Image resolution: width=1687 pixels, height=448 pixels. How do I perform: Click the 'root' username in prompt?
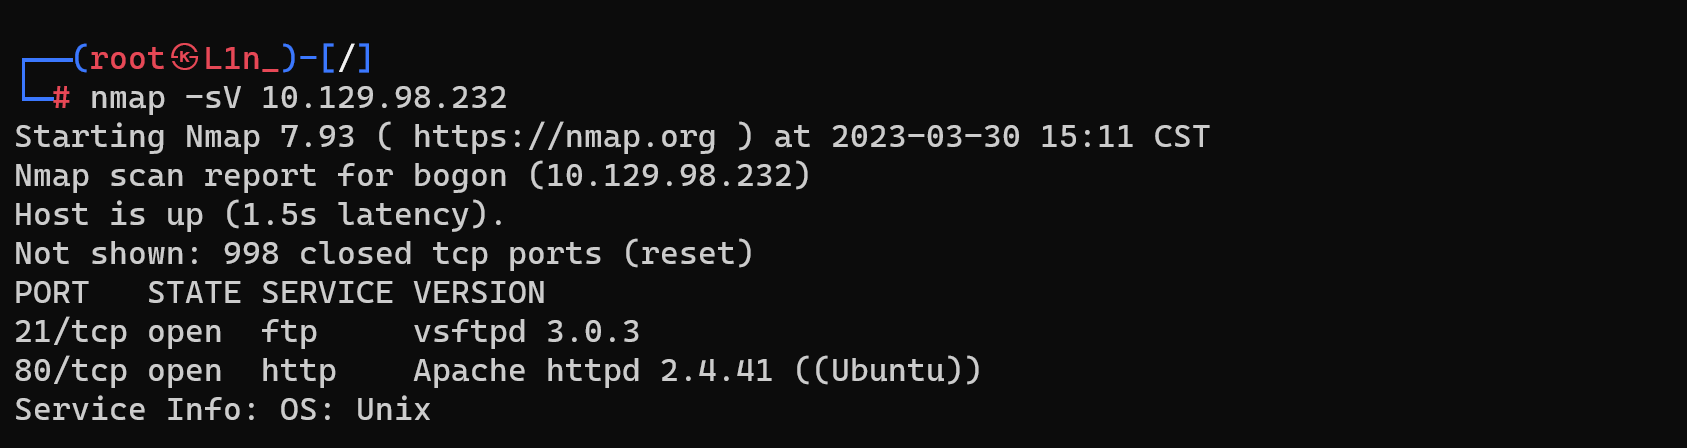tap(127, 59)
